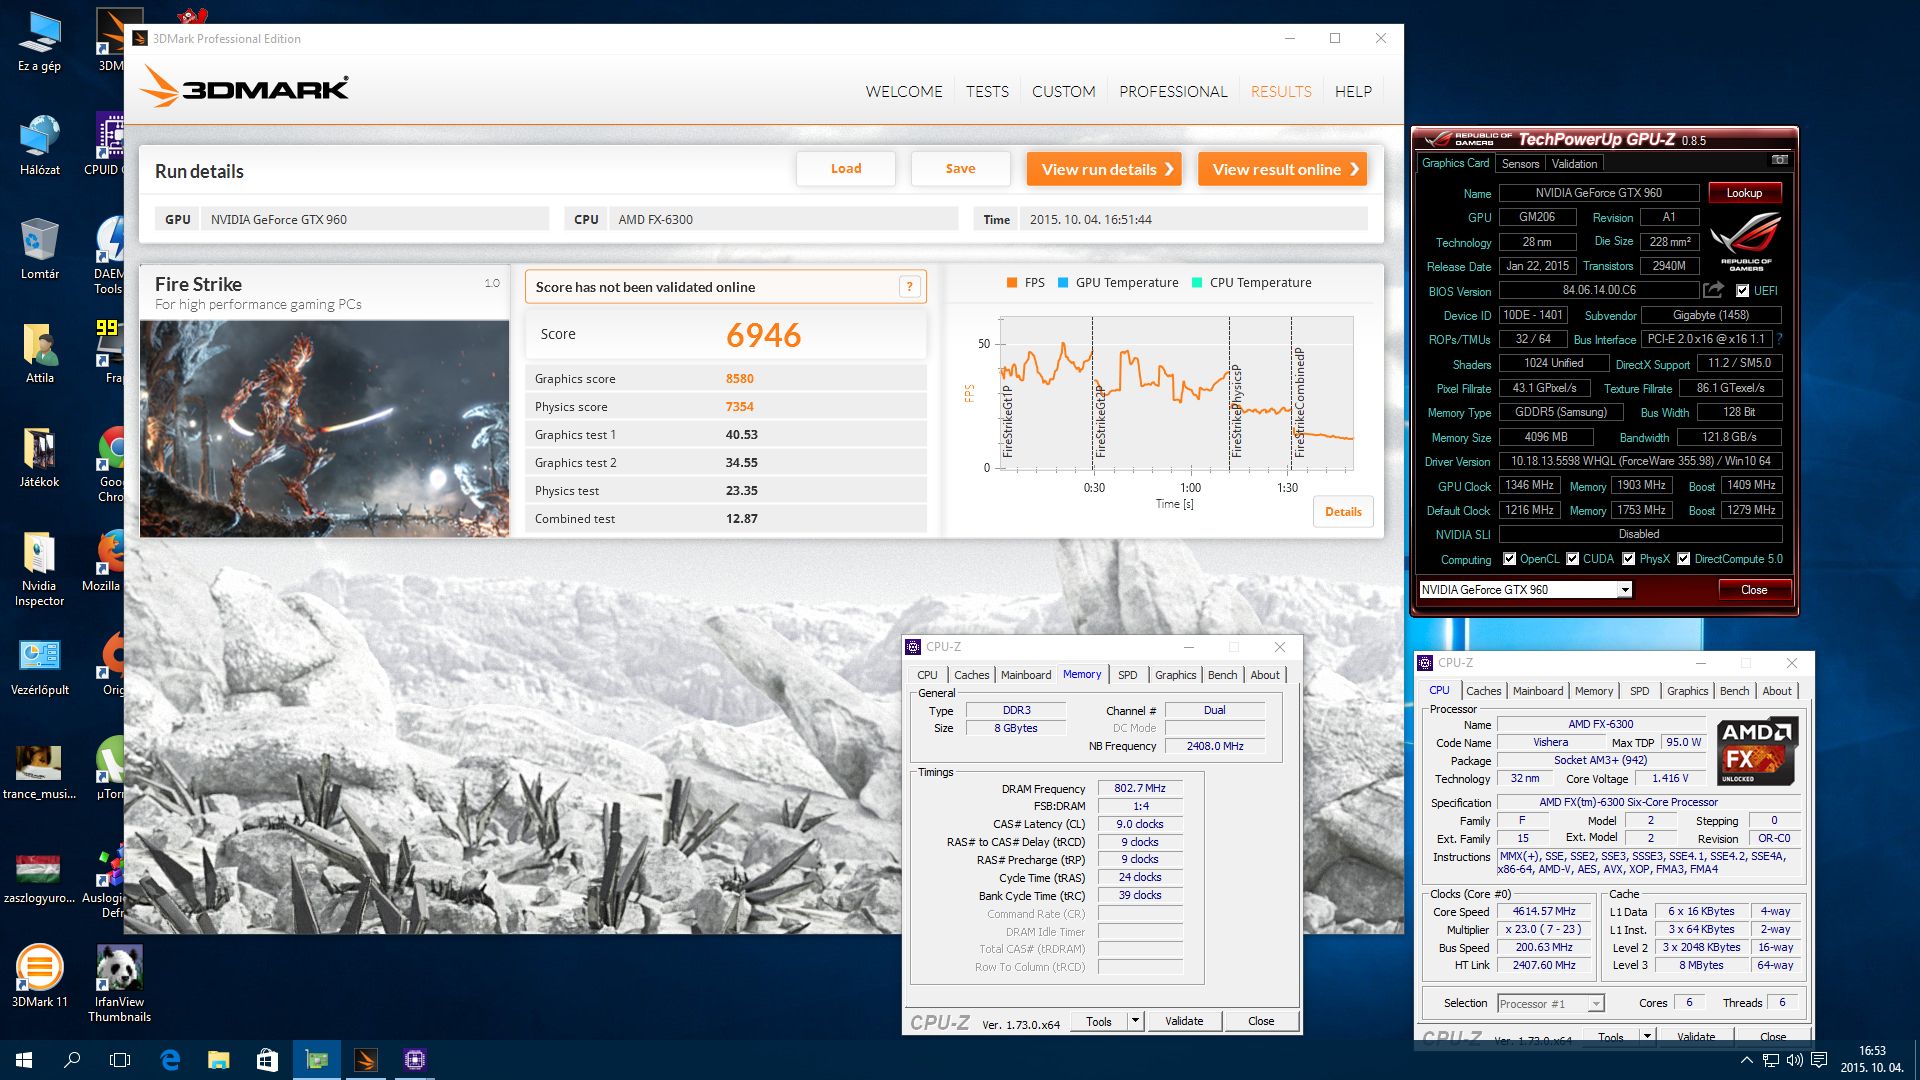Open the TESTS menu in 3DMark
1920x1080 pixels.
pyautogui.click(x=987, y=91)
